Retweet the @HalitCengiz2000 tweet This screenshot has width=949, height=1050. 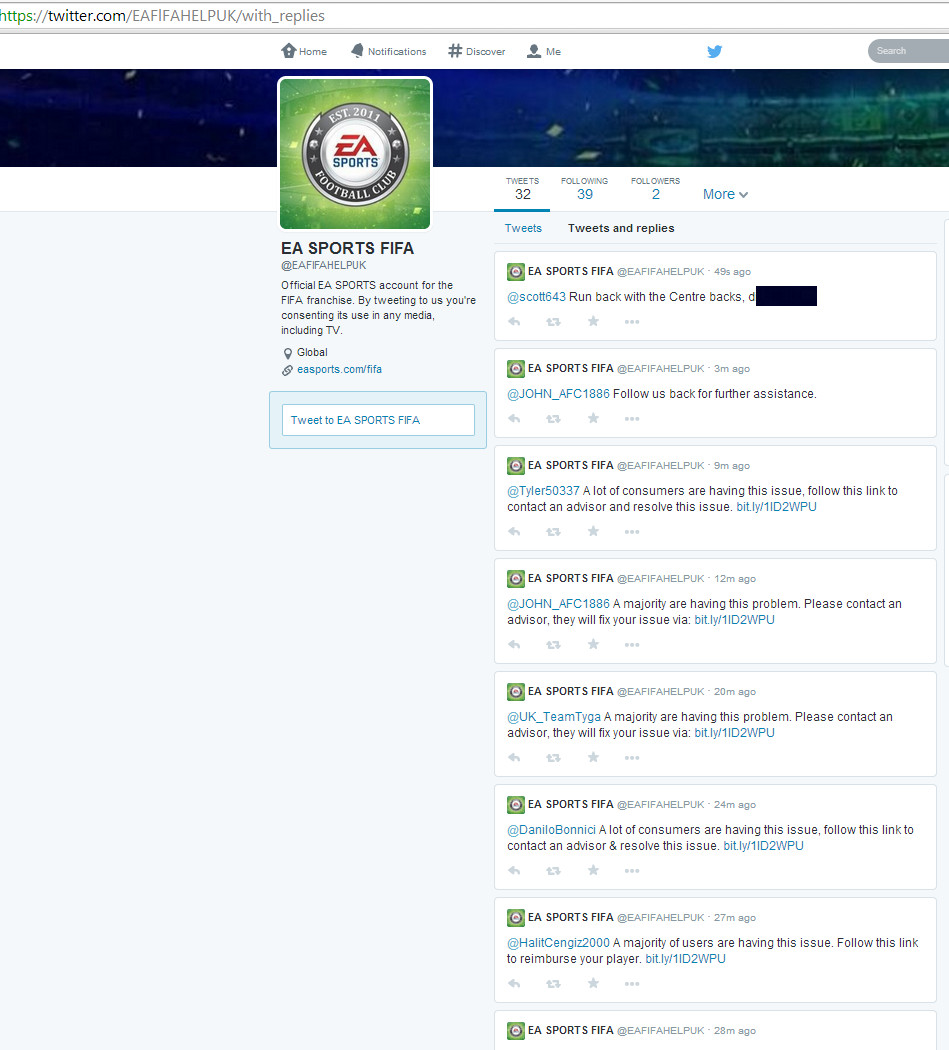pos(553,985)
